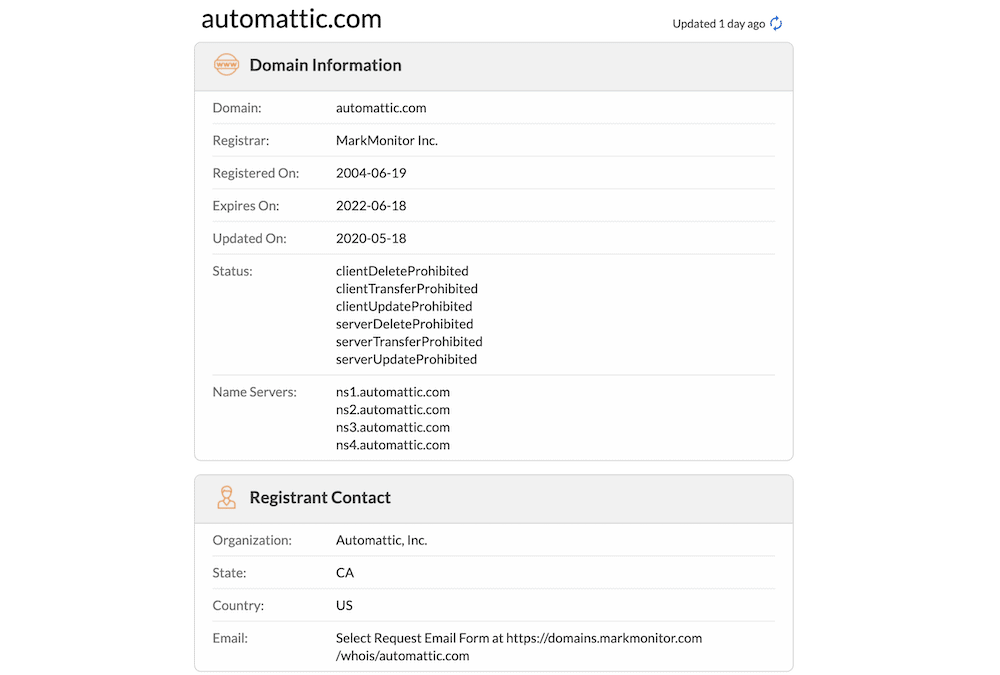
Task: Click the automattic.com page title
Action: coord(291,18)
